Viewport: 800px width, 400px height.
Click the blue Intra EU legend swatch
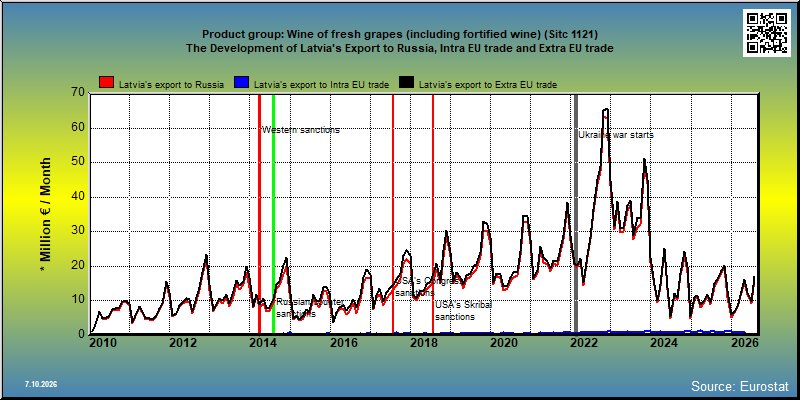tap(241, 83)
